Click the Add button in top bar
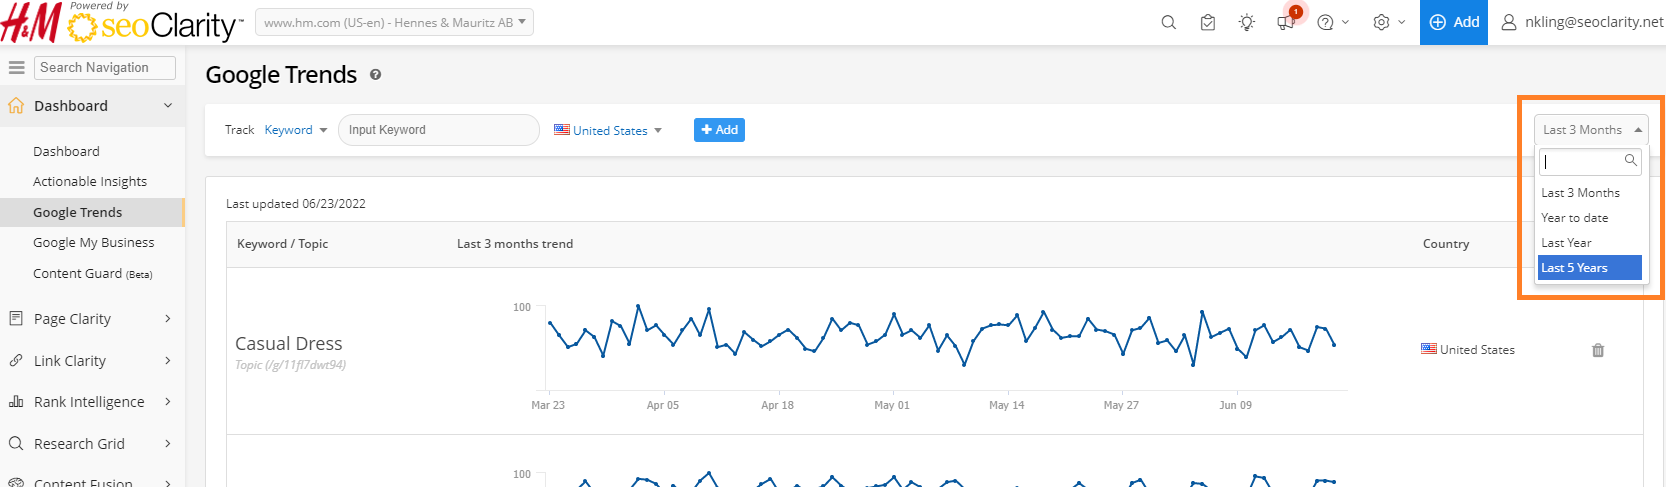Screen dimensions: 1666x487 [1453, 22]
